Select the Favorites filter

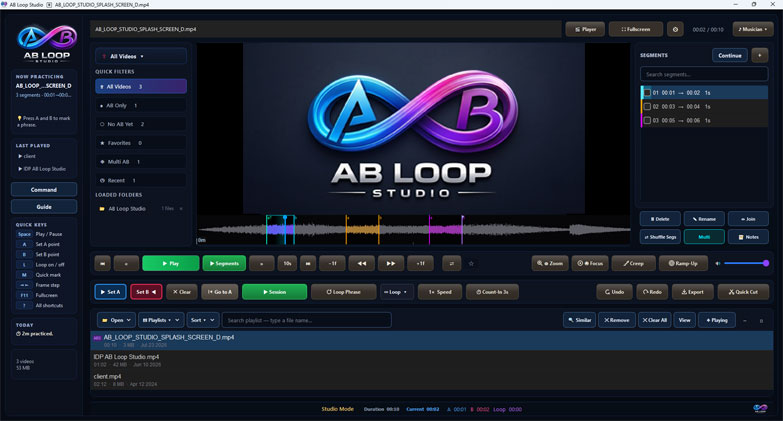(141, 143)
